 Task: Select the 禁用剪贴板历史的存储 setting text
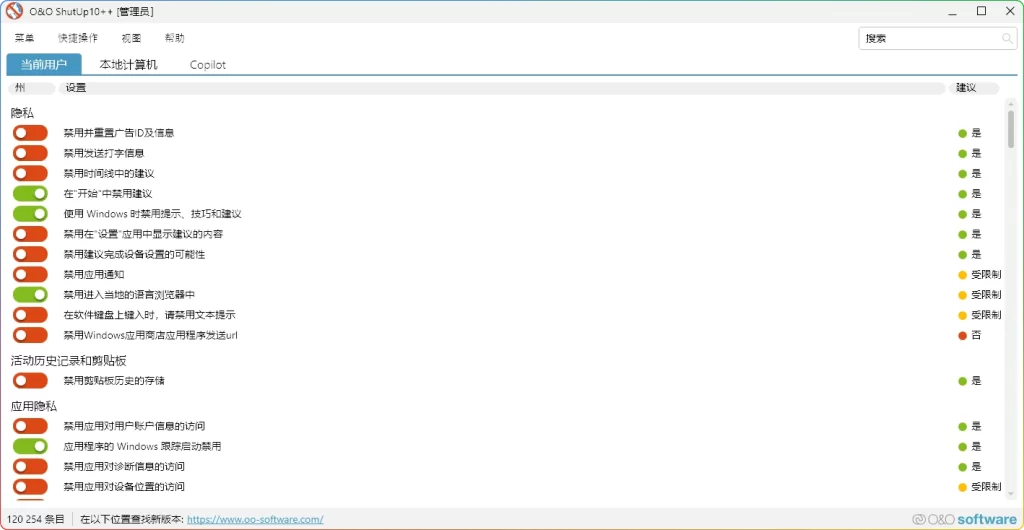pos(114,381)
